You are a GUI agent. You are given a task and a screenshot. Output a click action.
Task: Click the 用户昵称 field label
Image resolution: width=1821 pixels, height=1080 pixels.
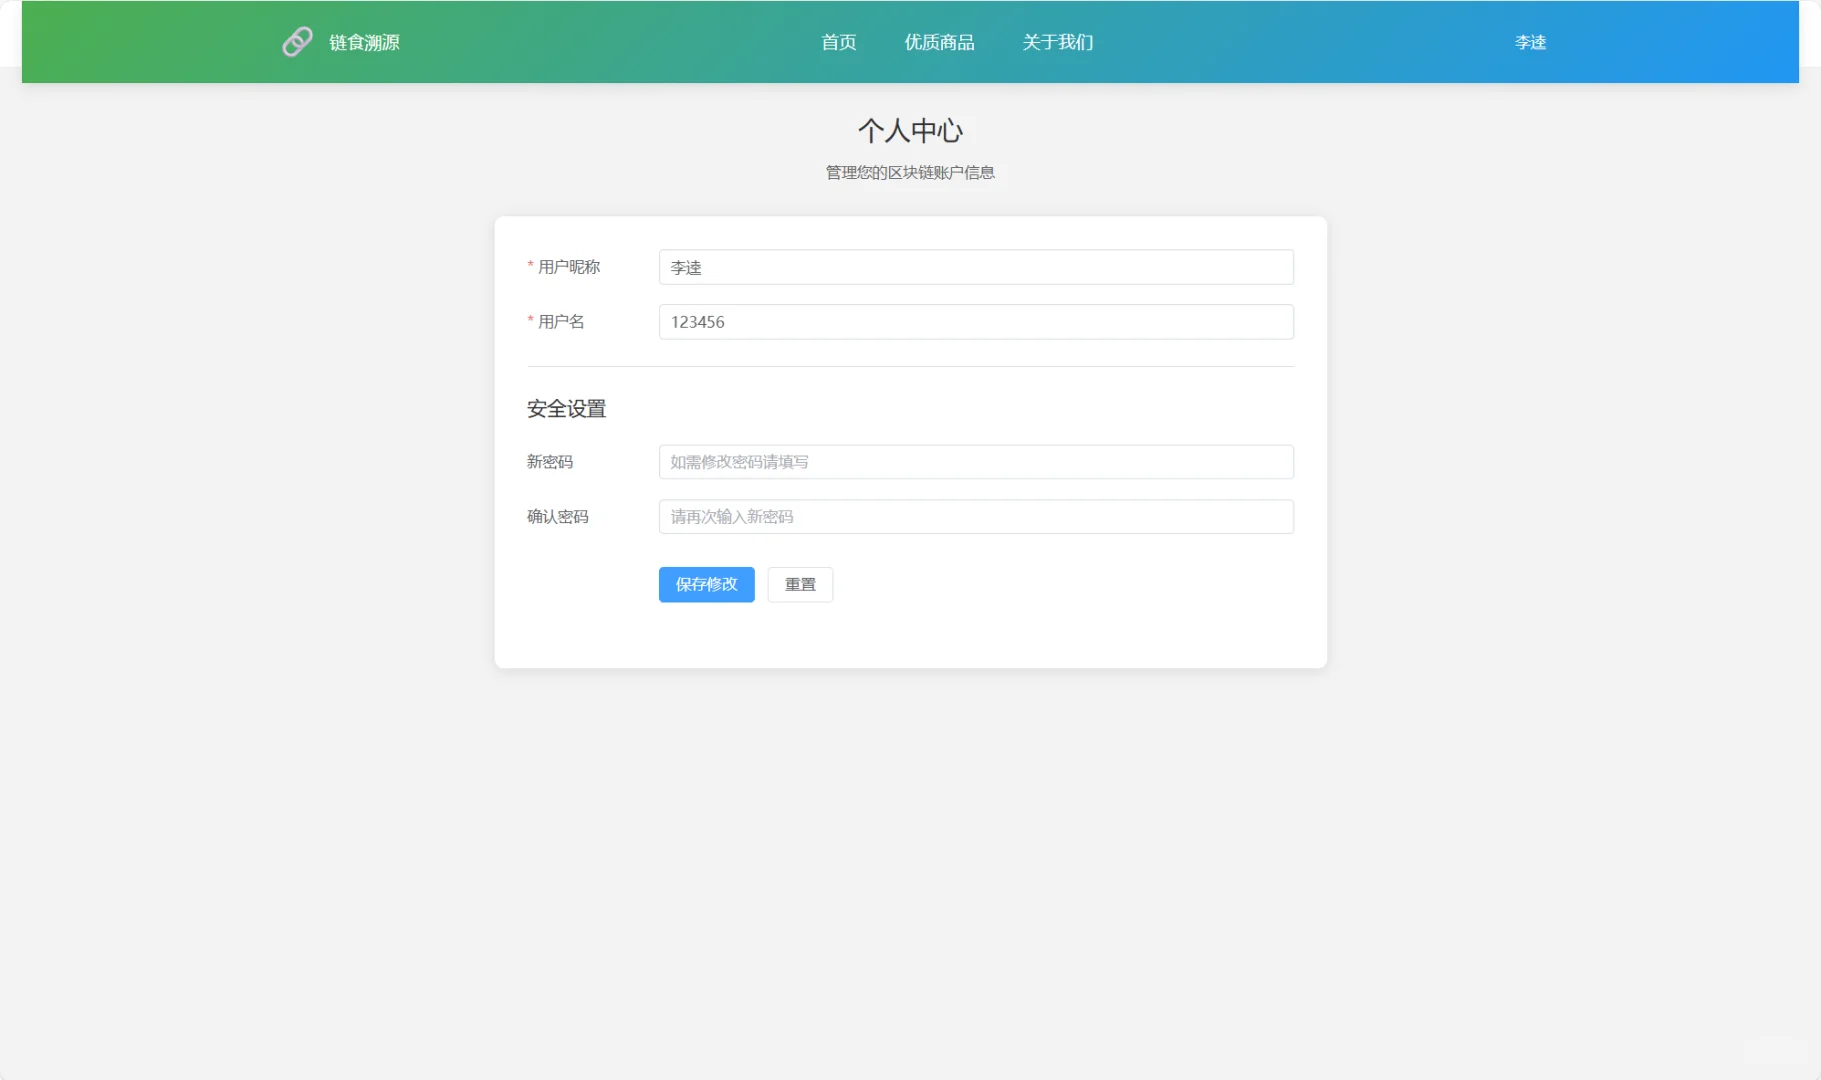(x=569, y=267)
